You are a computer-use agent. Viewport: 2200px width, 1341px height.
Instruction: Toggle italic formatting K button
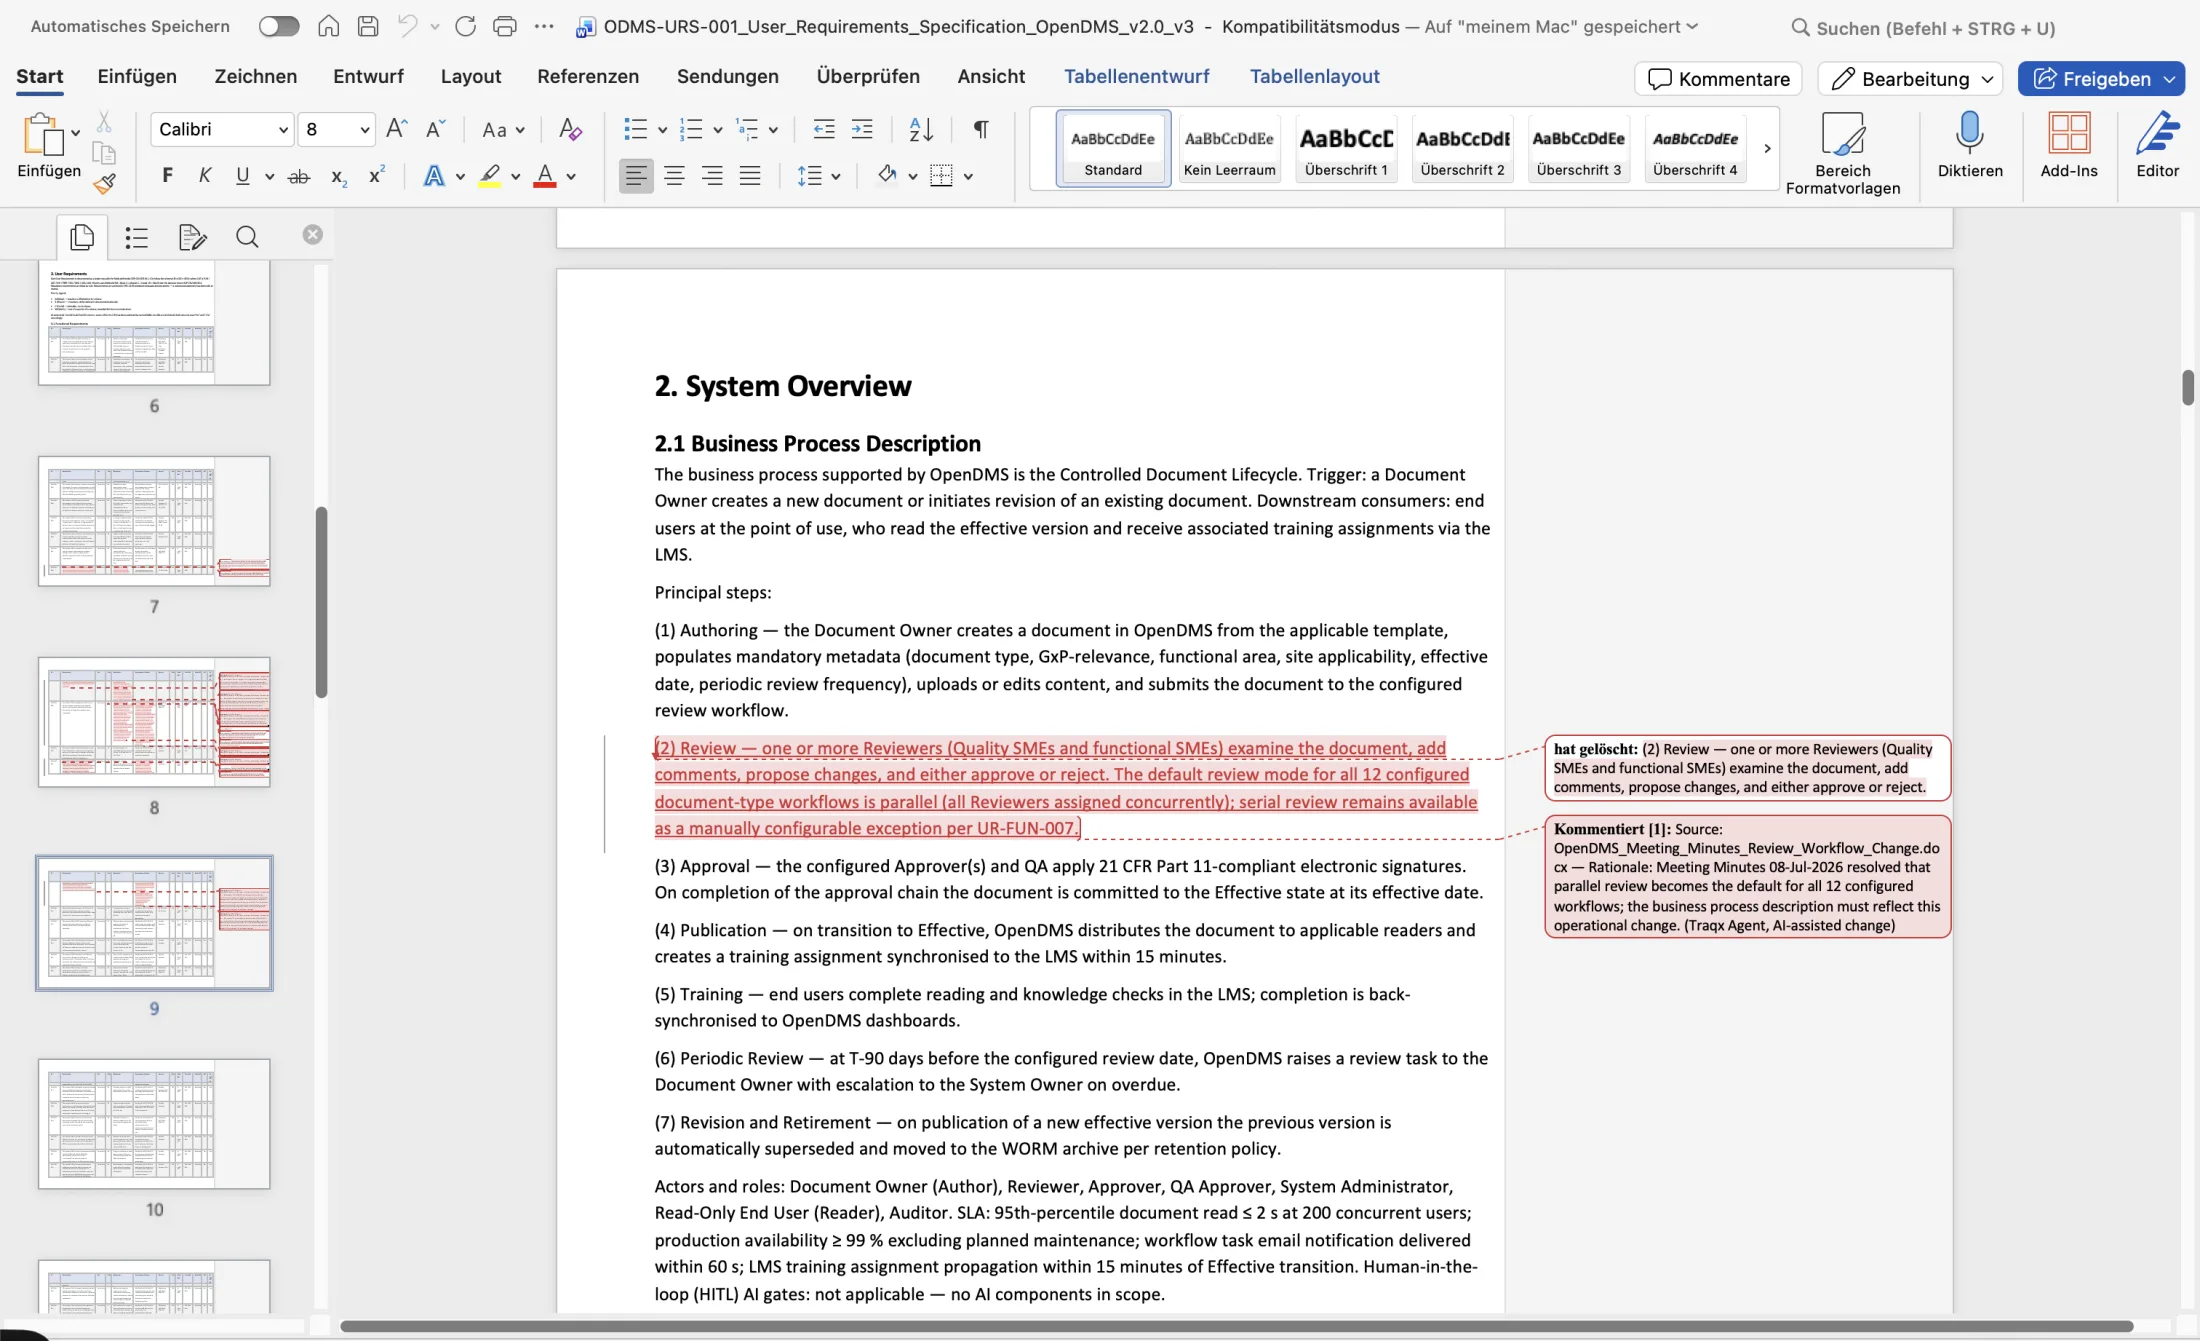click(205, 176)
